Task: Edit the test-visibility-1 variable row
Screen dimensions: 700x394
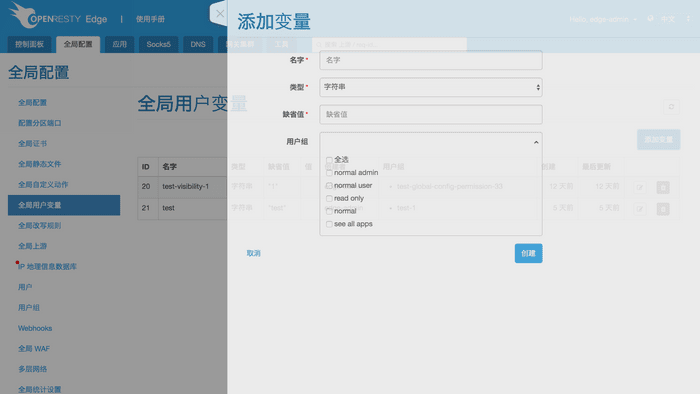Action: click(x=640, y=187)
